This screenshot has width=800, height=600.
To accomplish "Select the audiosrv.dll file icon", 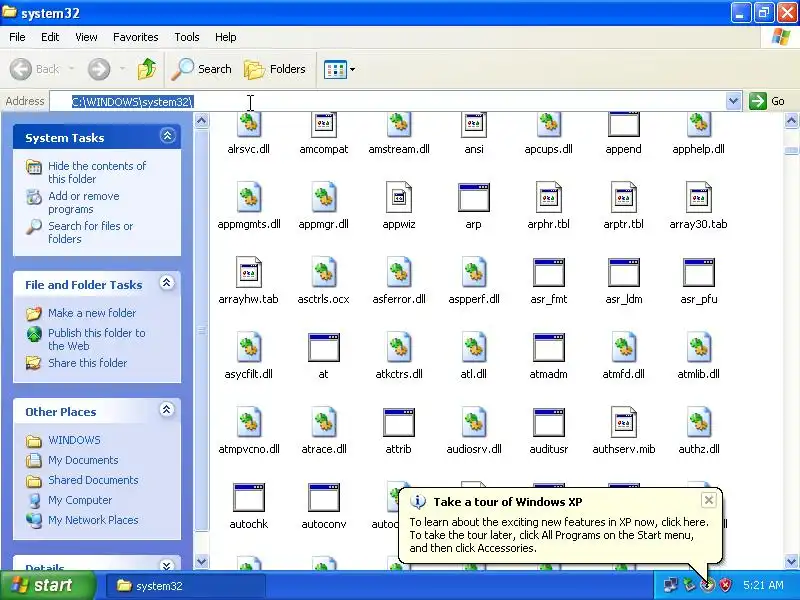I will click(x=474, y=423).
